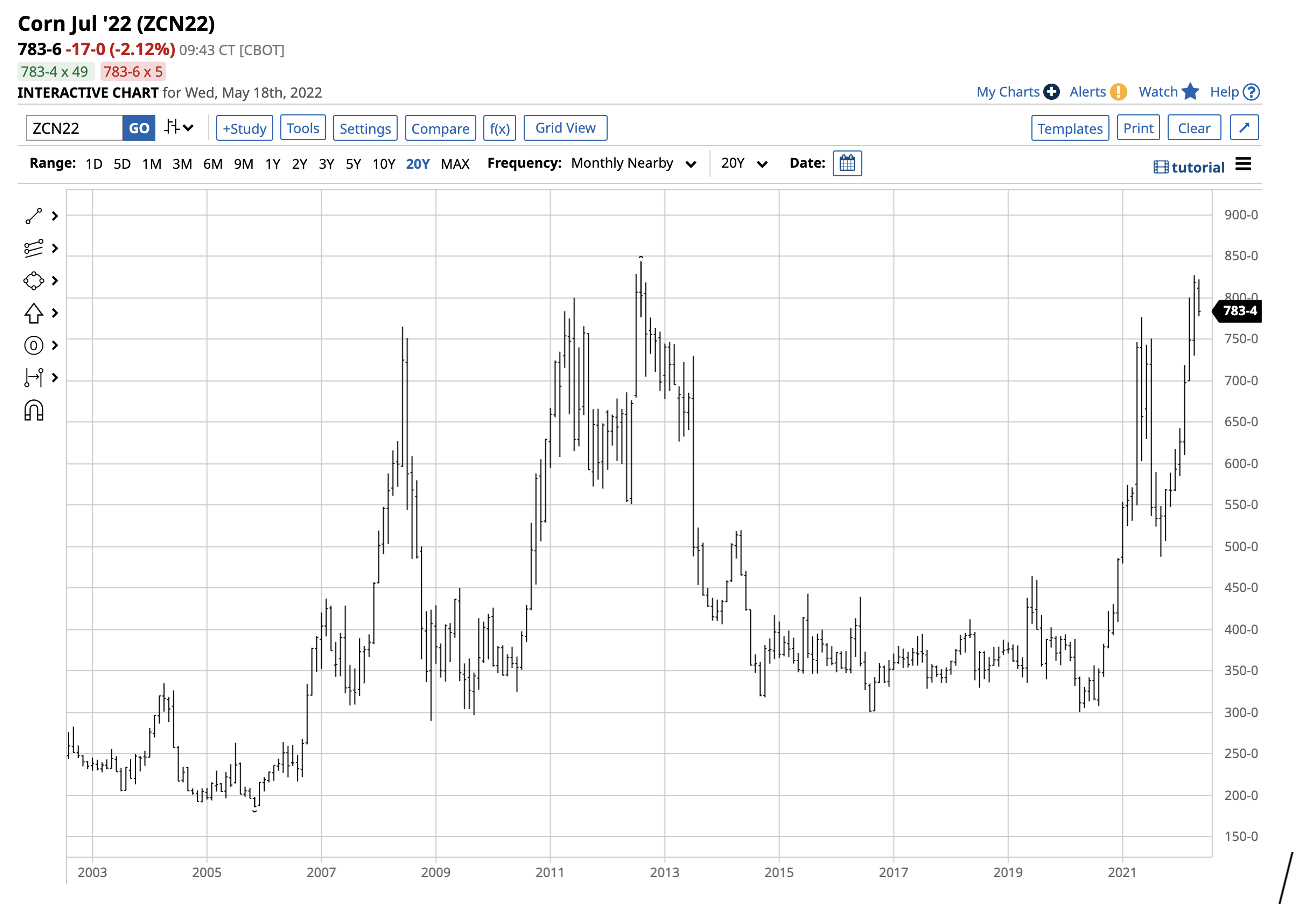1298x910 pixels.
Task: Select the 3Y range
Action: tap(326, 164)
